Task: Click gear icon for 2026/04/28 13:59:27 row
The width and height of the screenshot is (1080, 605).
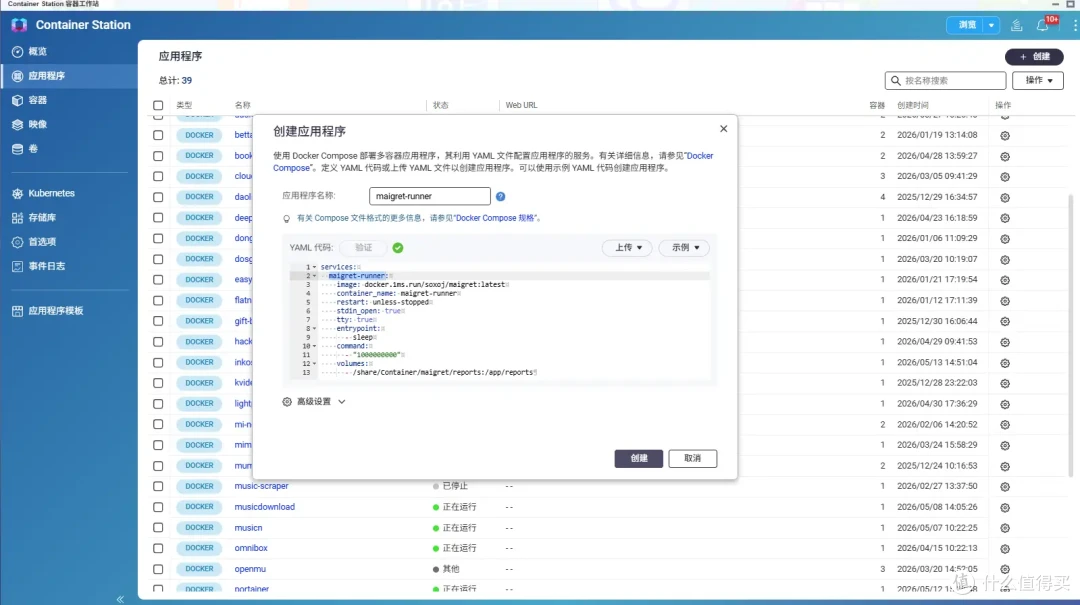Action: pyautogui.click(x=1005, y=156)
